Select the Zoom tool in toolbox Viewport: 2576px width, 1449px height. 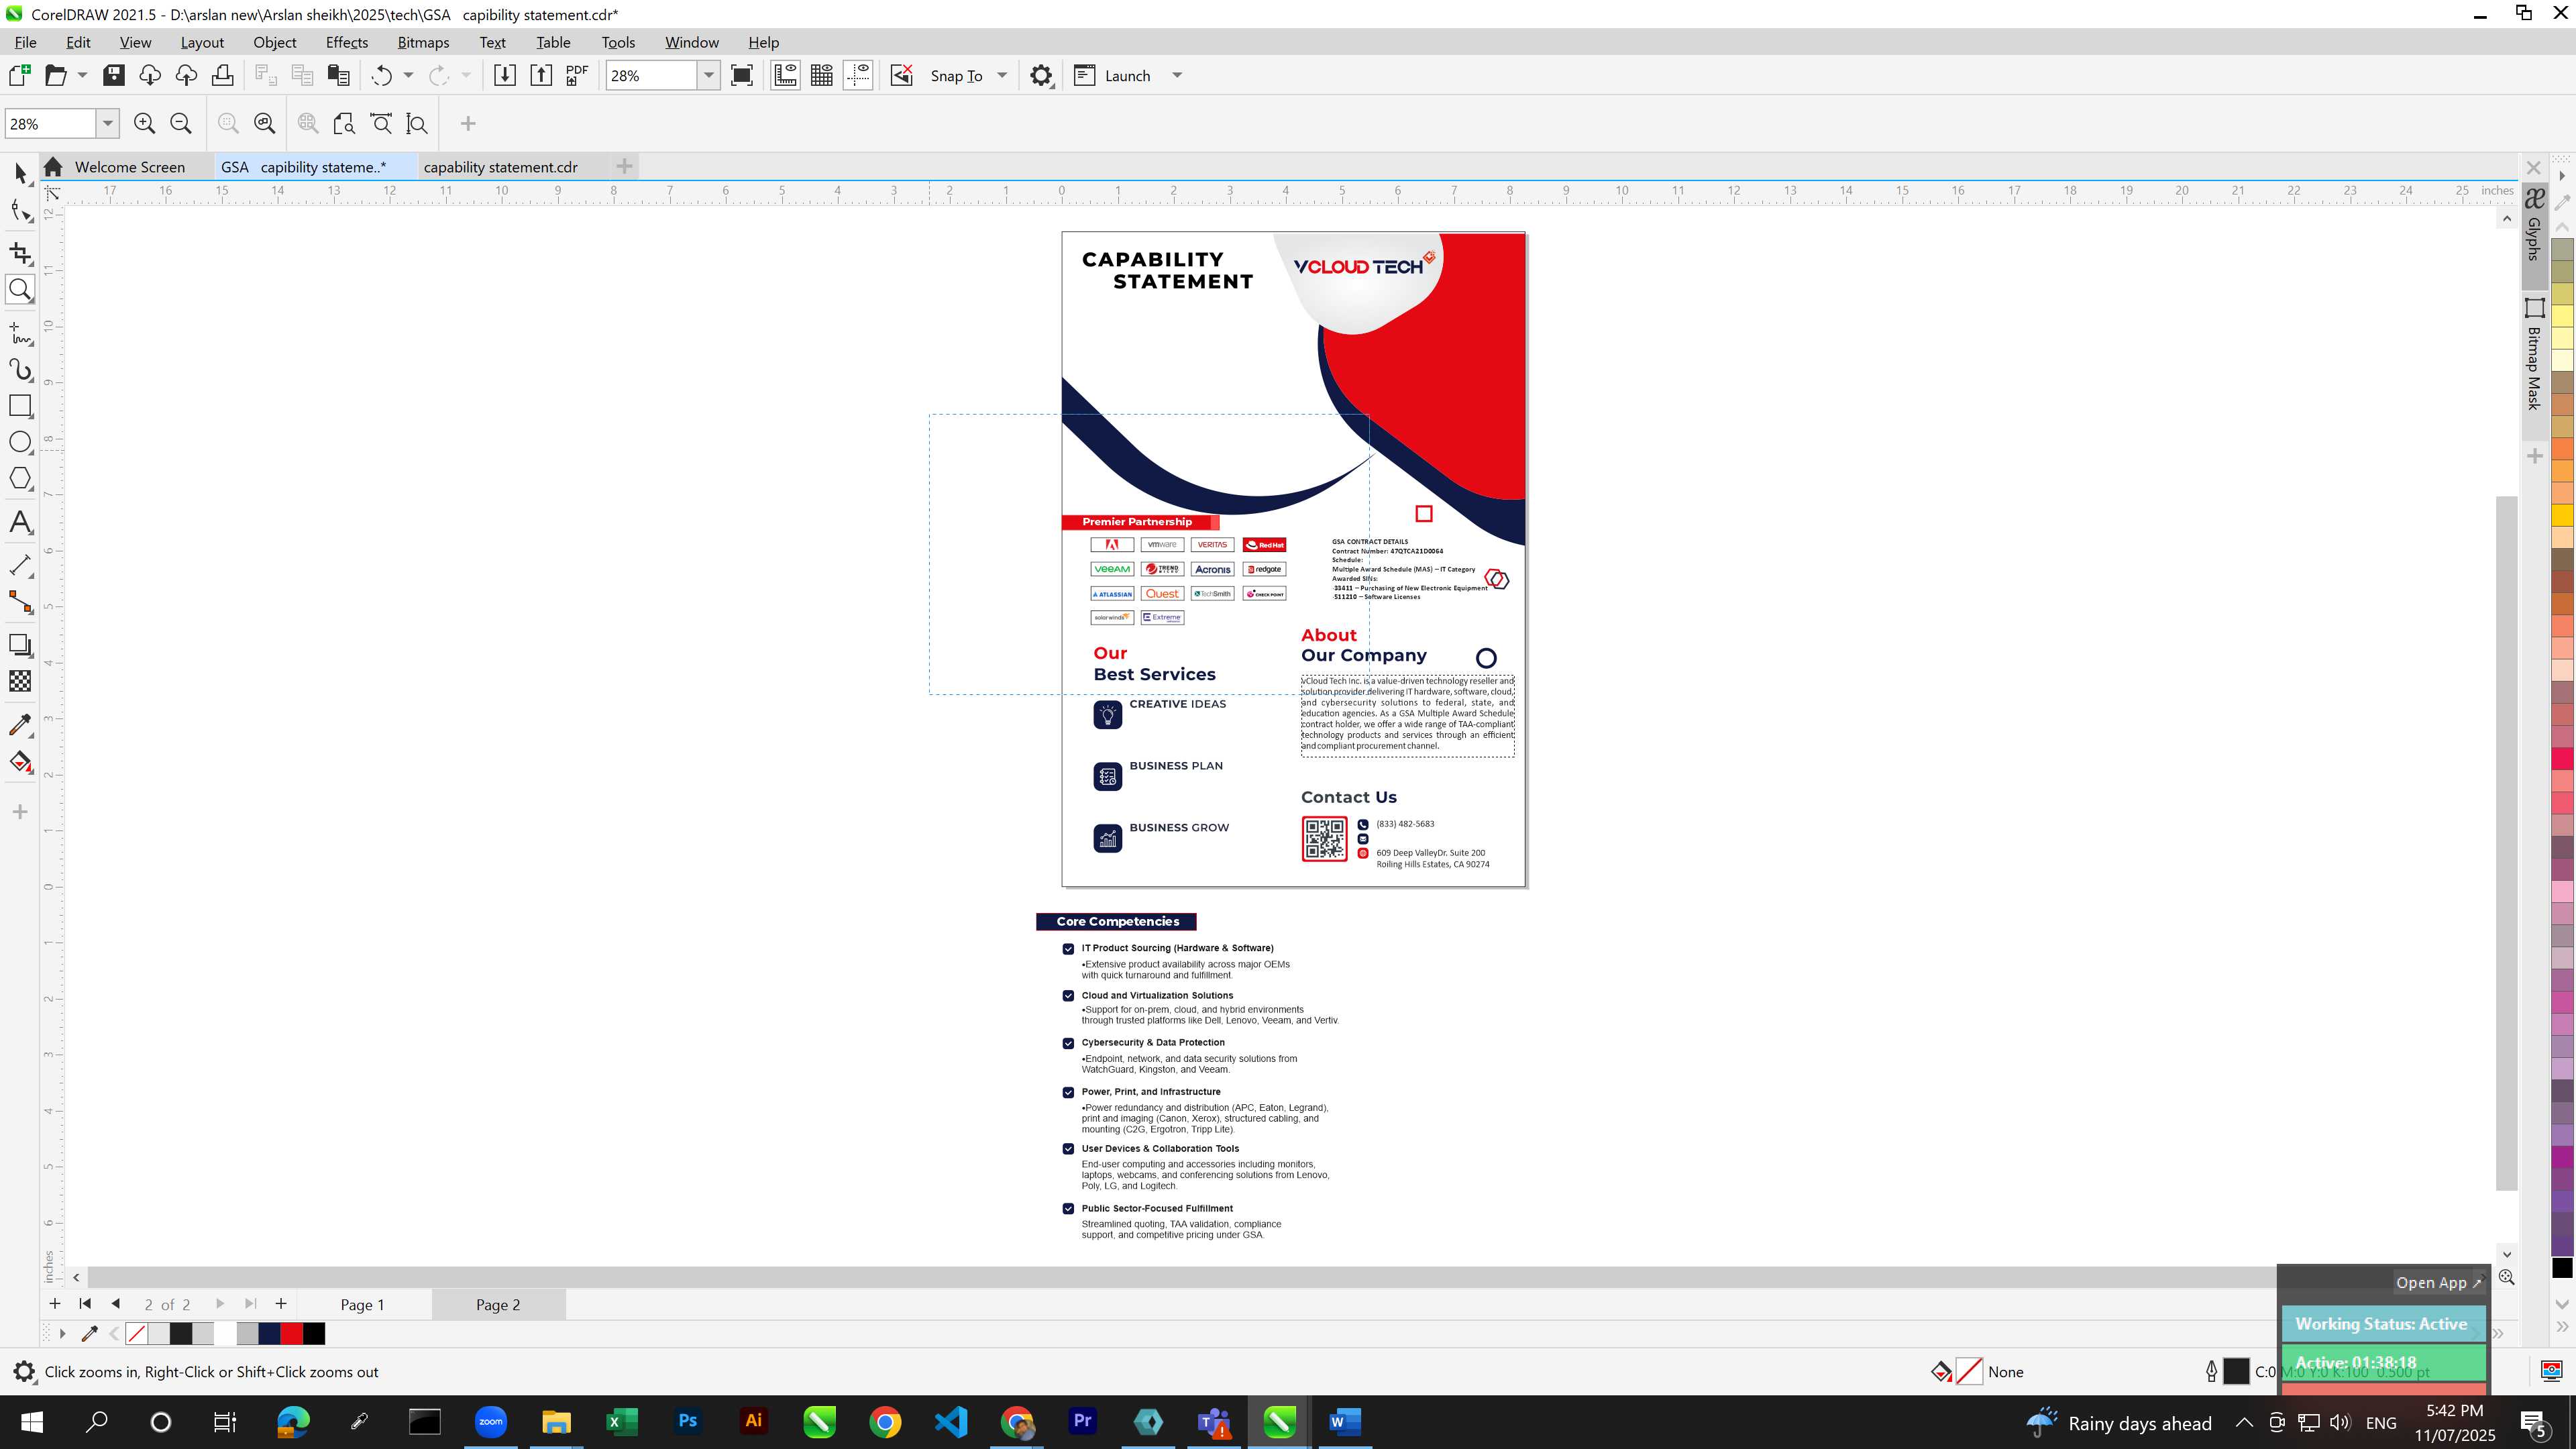(20, 290)
